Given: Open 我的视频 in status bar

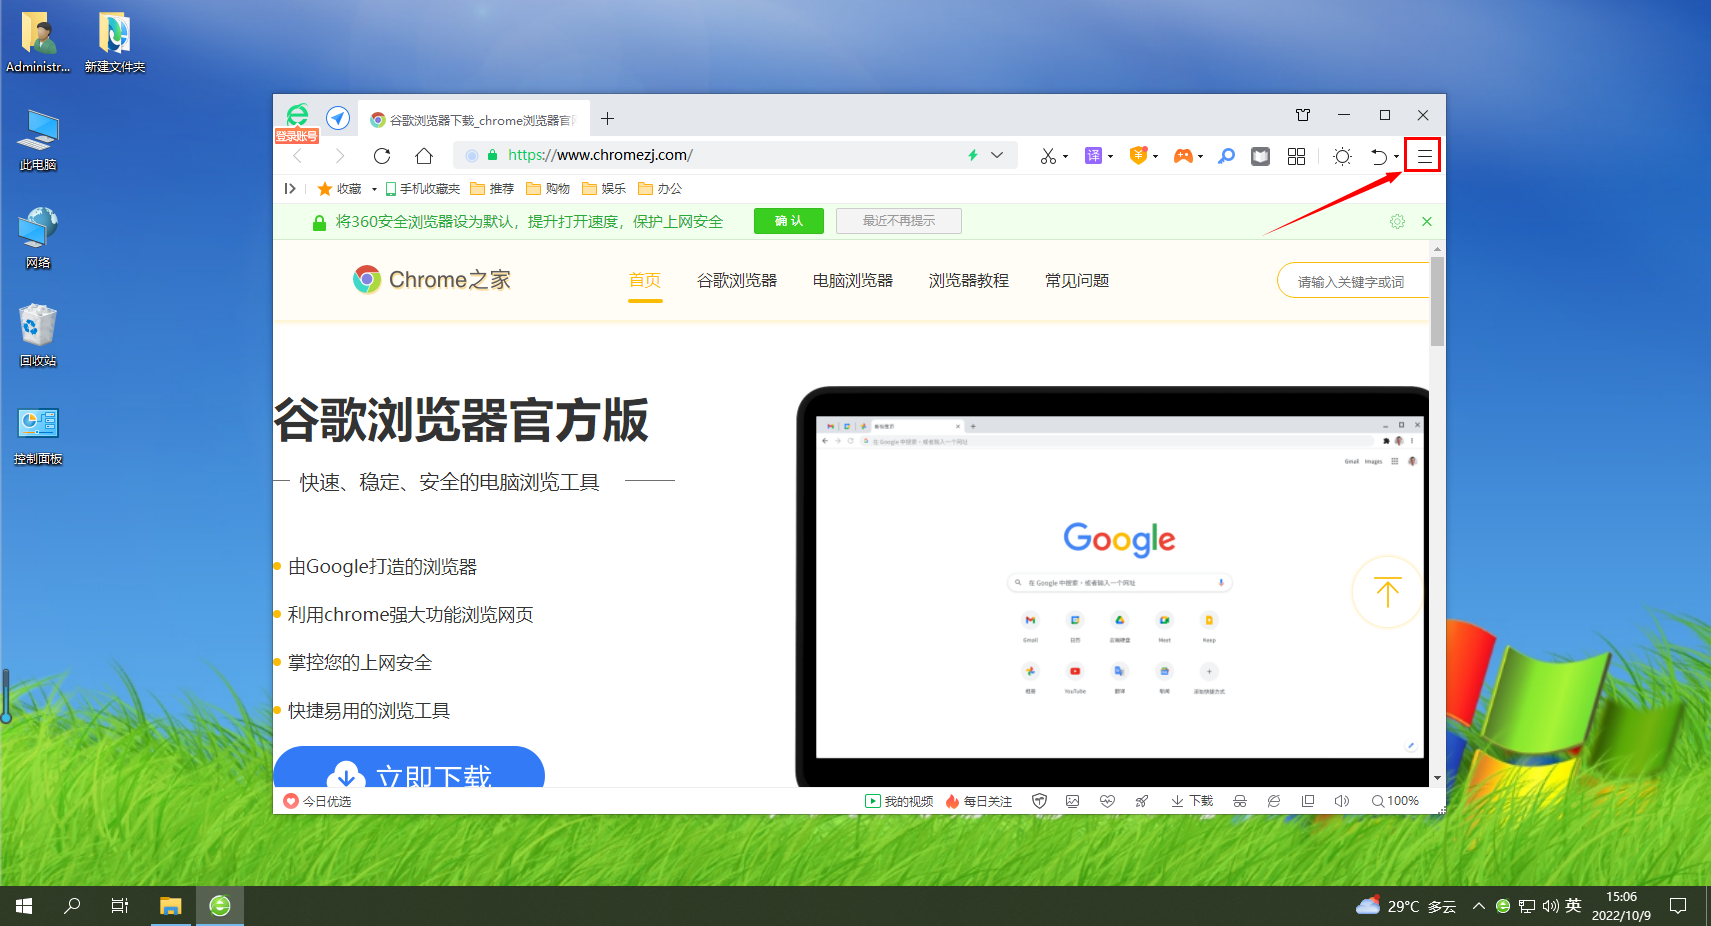Looking at the screenshot, I should (899, 801).
